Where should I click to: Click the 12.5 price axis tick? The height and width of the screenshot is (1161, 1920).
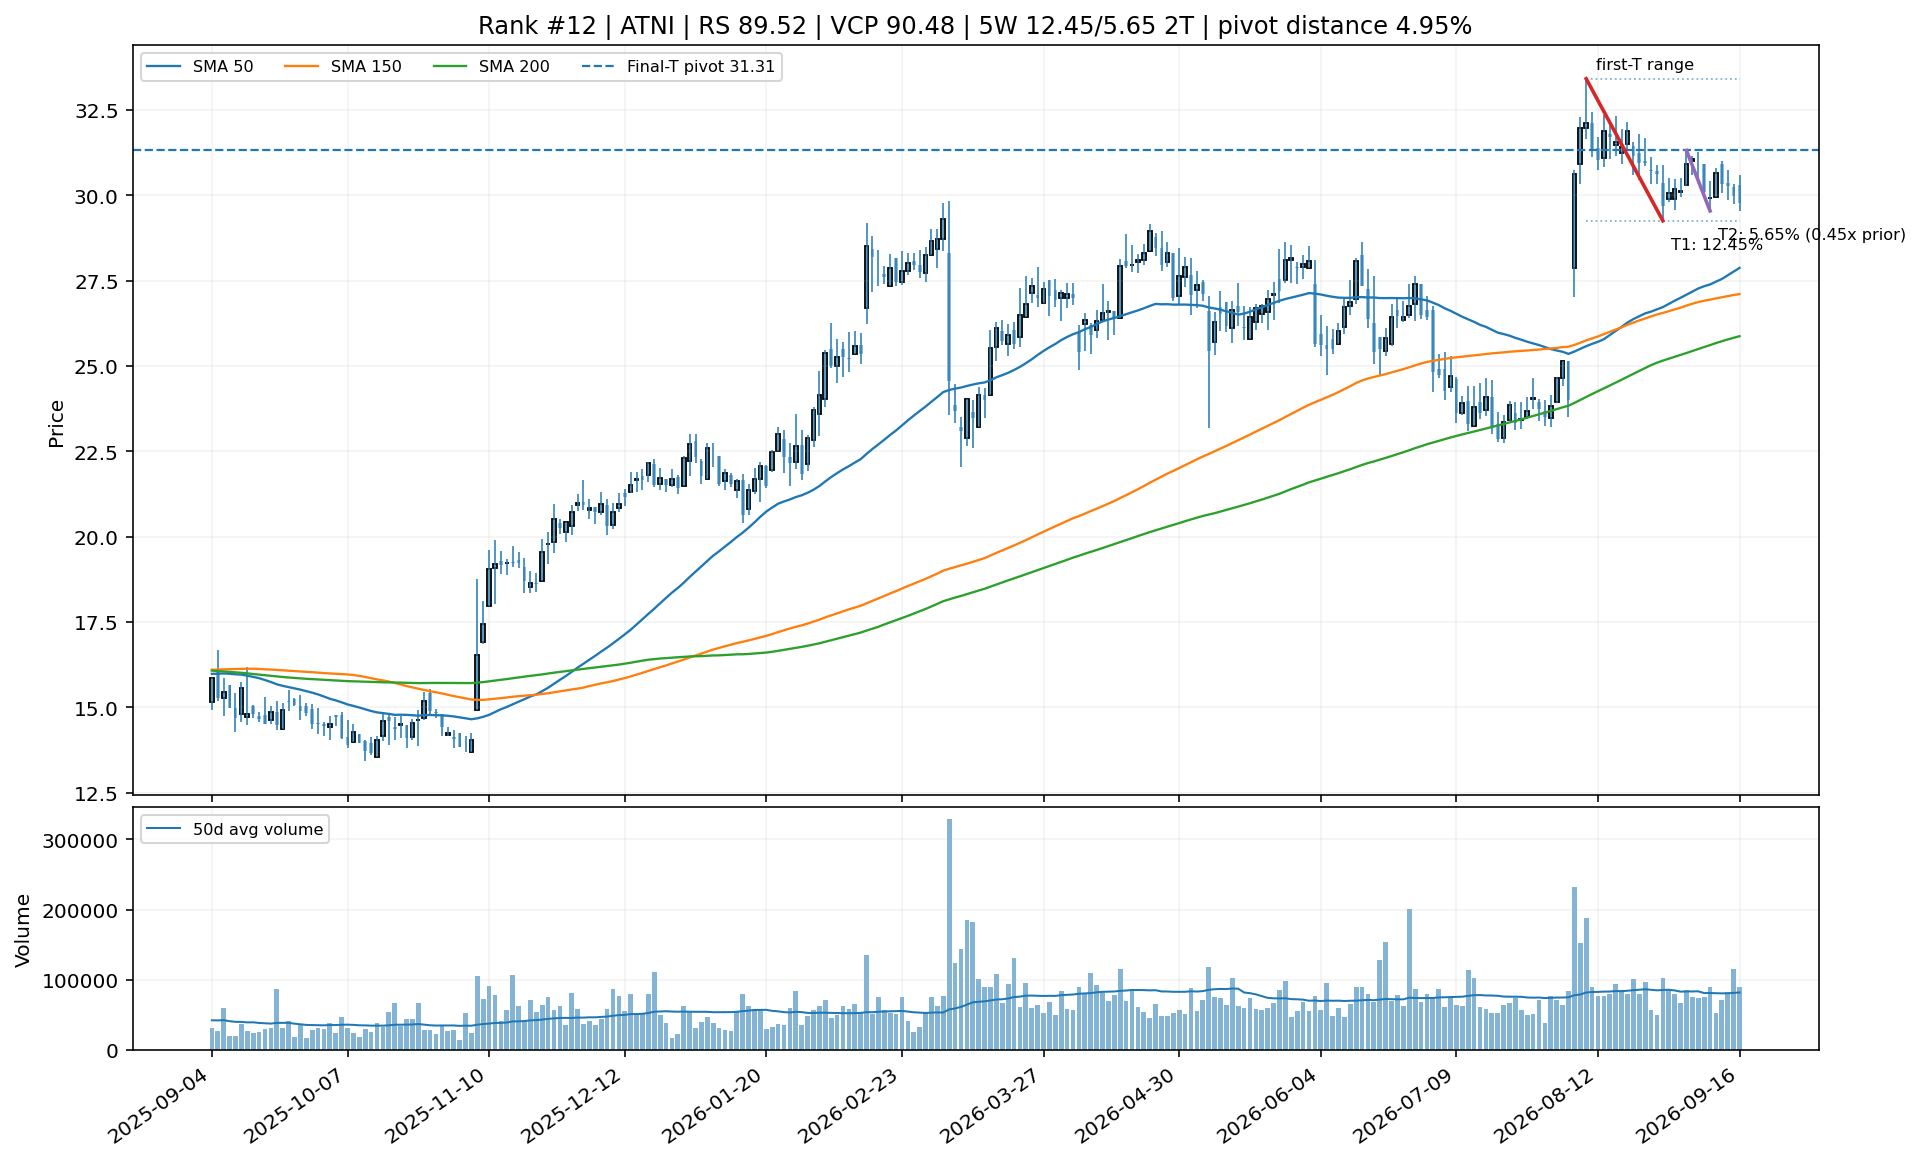pos(98,794)
